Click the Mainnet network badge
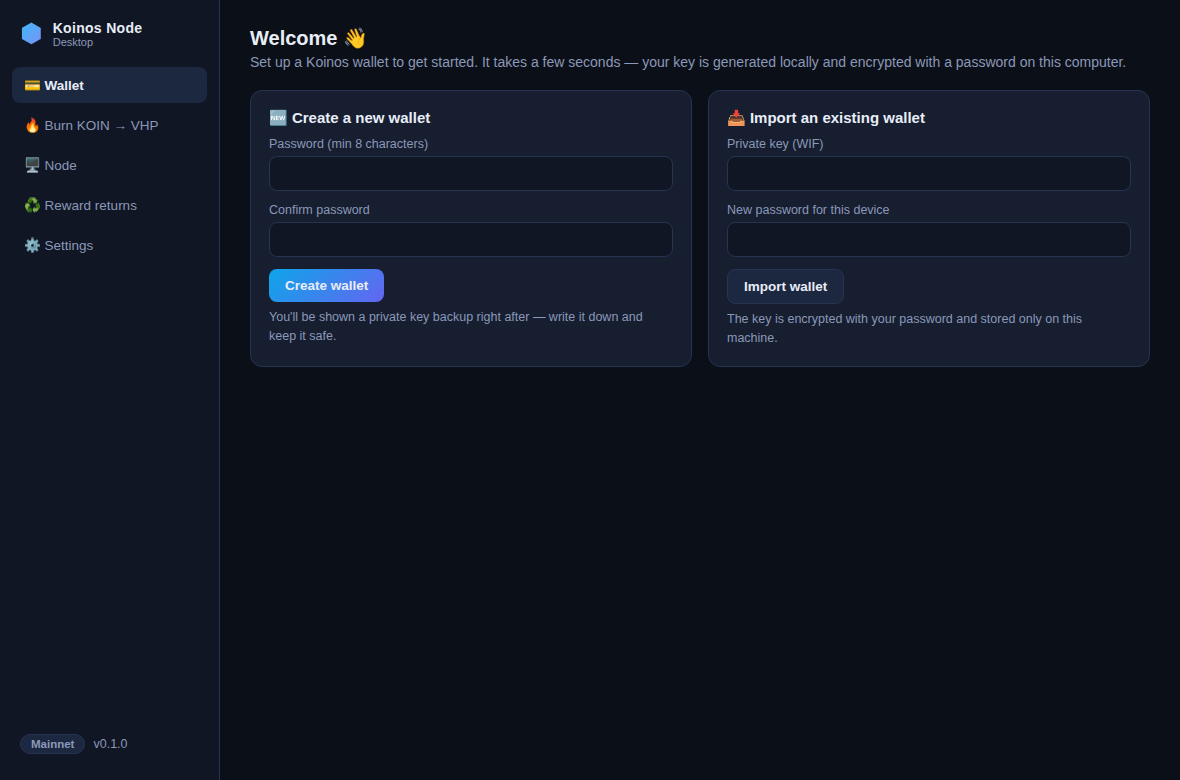This screenshot has height=780, width=1180. 52,744
